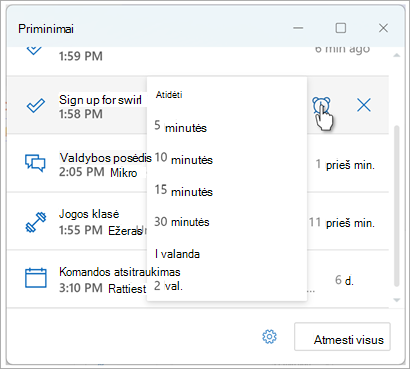Click the 6 d. due label
This screenshot has height=369, width=410.
[x=344, y=280]
